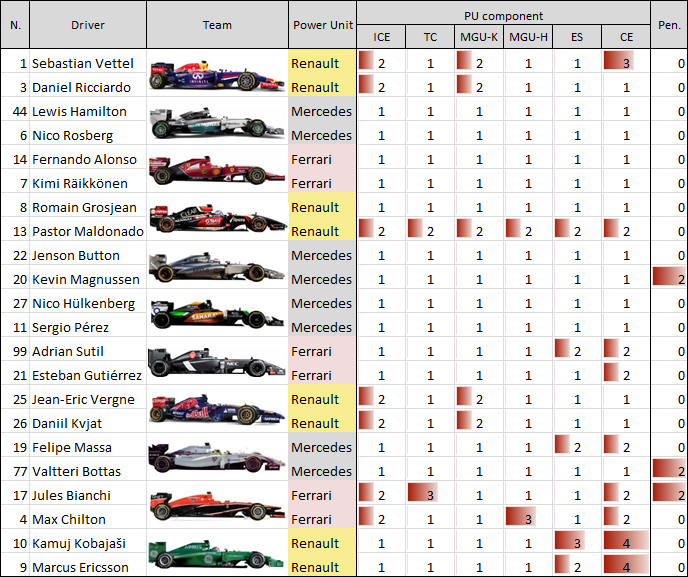Select the Marussia car picture
Viewport: 688px width, 577px height.
(x=217, y=506)
